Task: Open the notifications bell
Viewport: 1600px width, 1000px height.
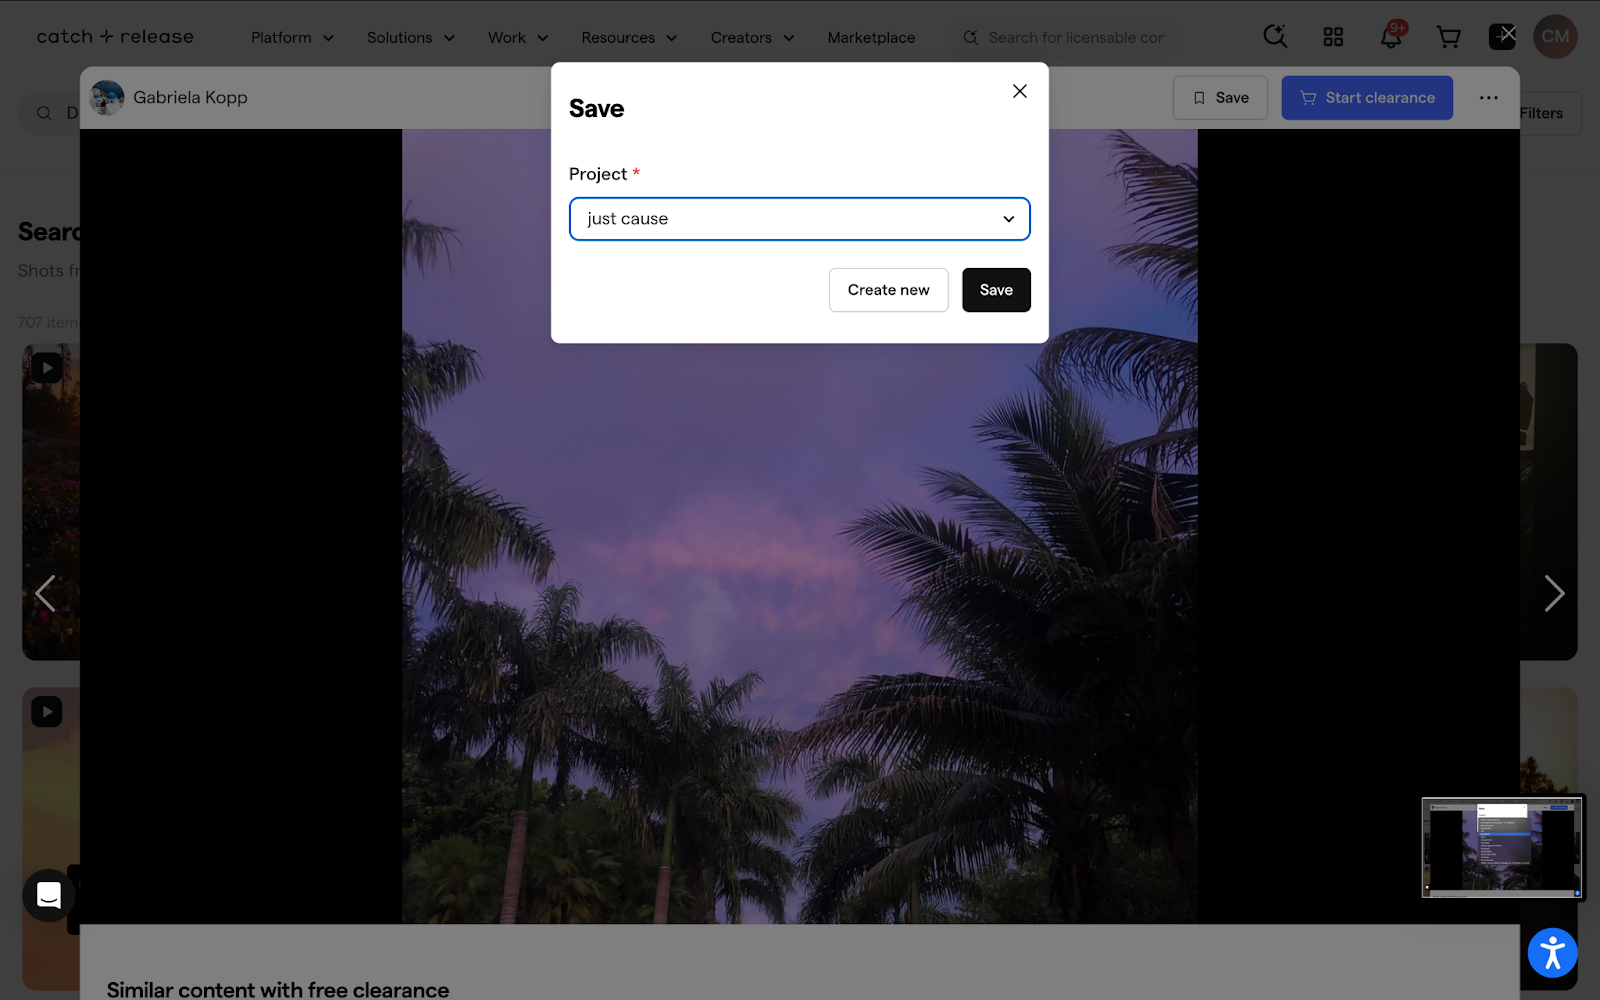Action: click(1391, 37)
